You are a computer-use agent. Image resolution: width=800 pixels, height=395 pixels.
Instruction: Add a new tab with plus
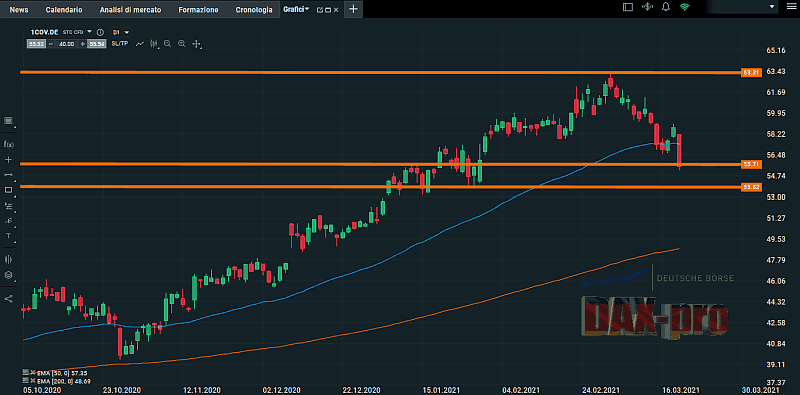tap(353, 9)
